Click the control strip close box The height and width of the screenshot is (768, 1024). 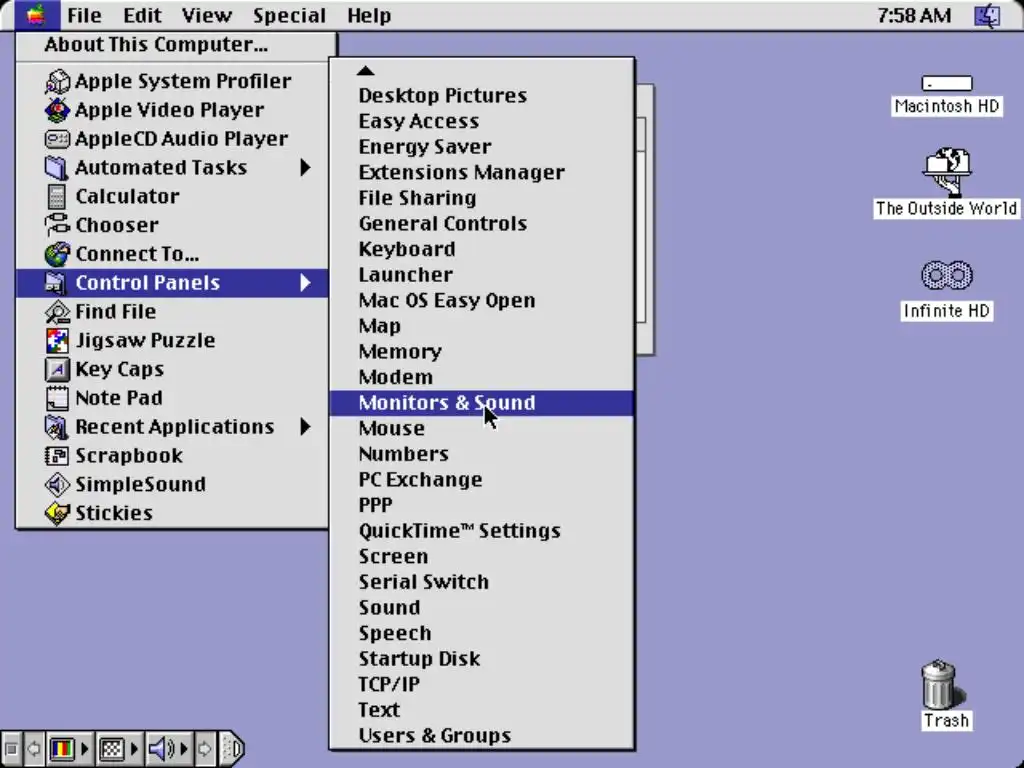(x=11, y=748)
